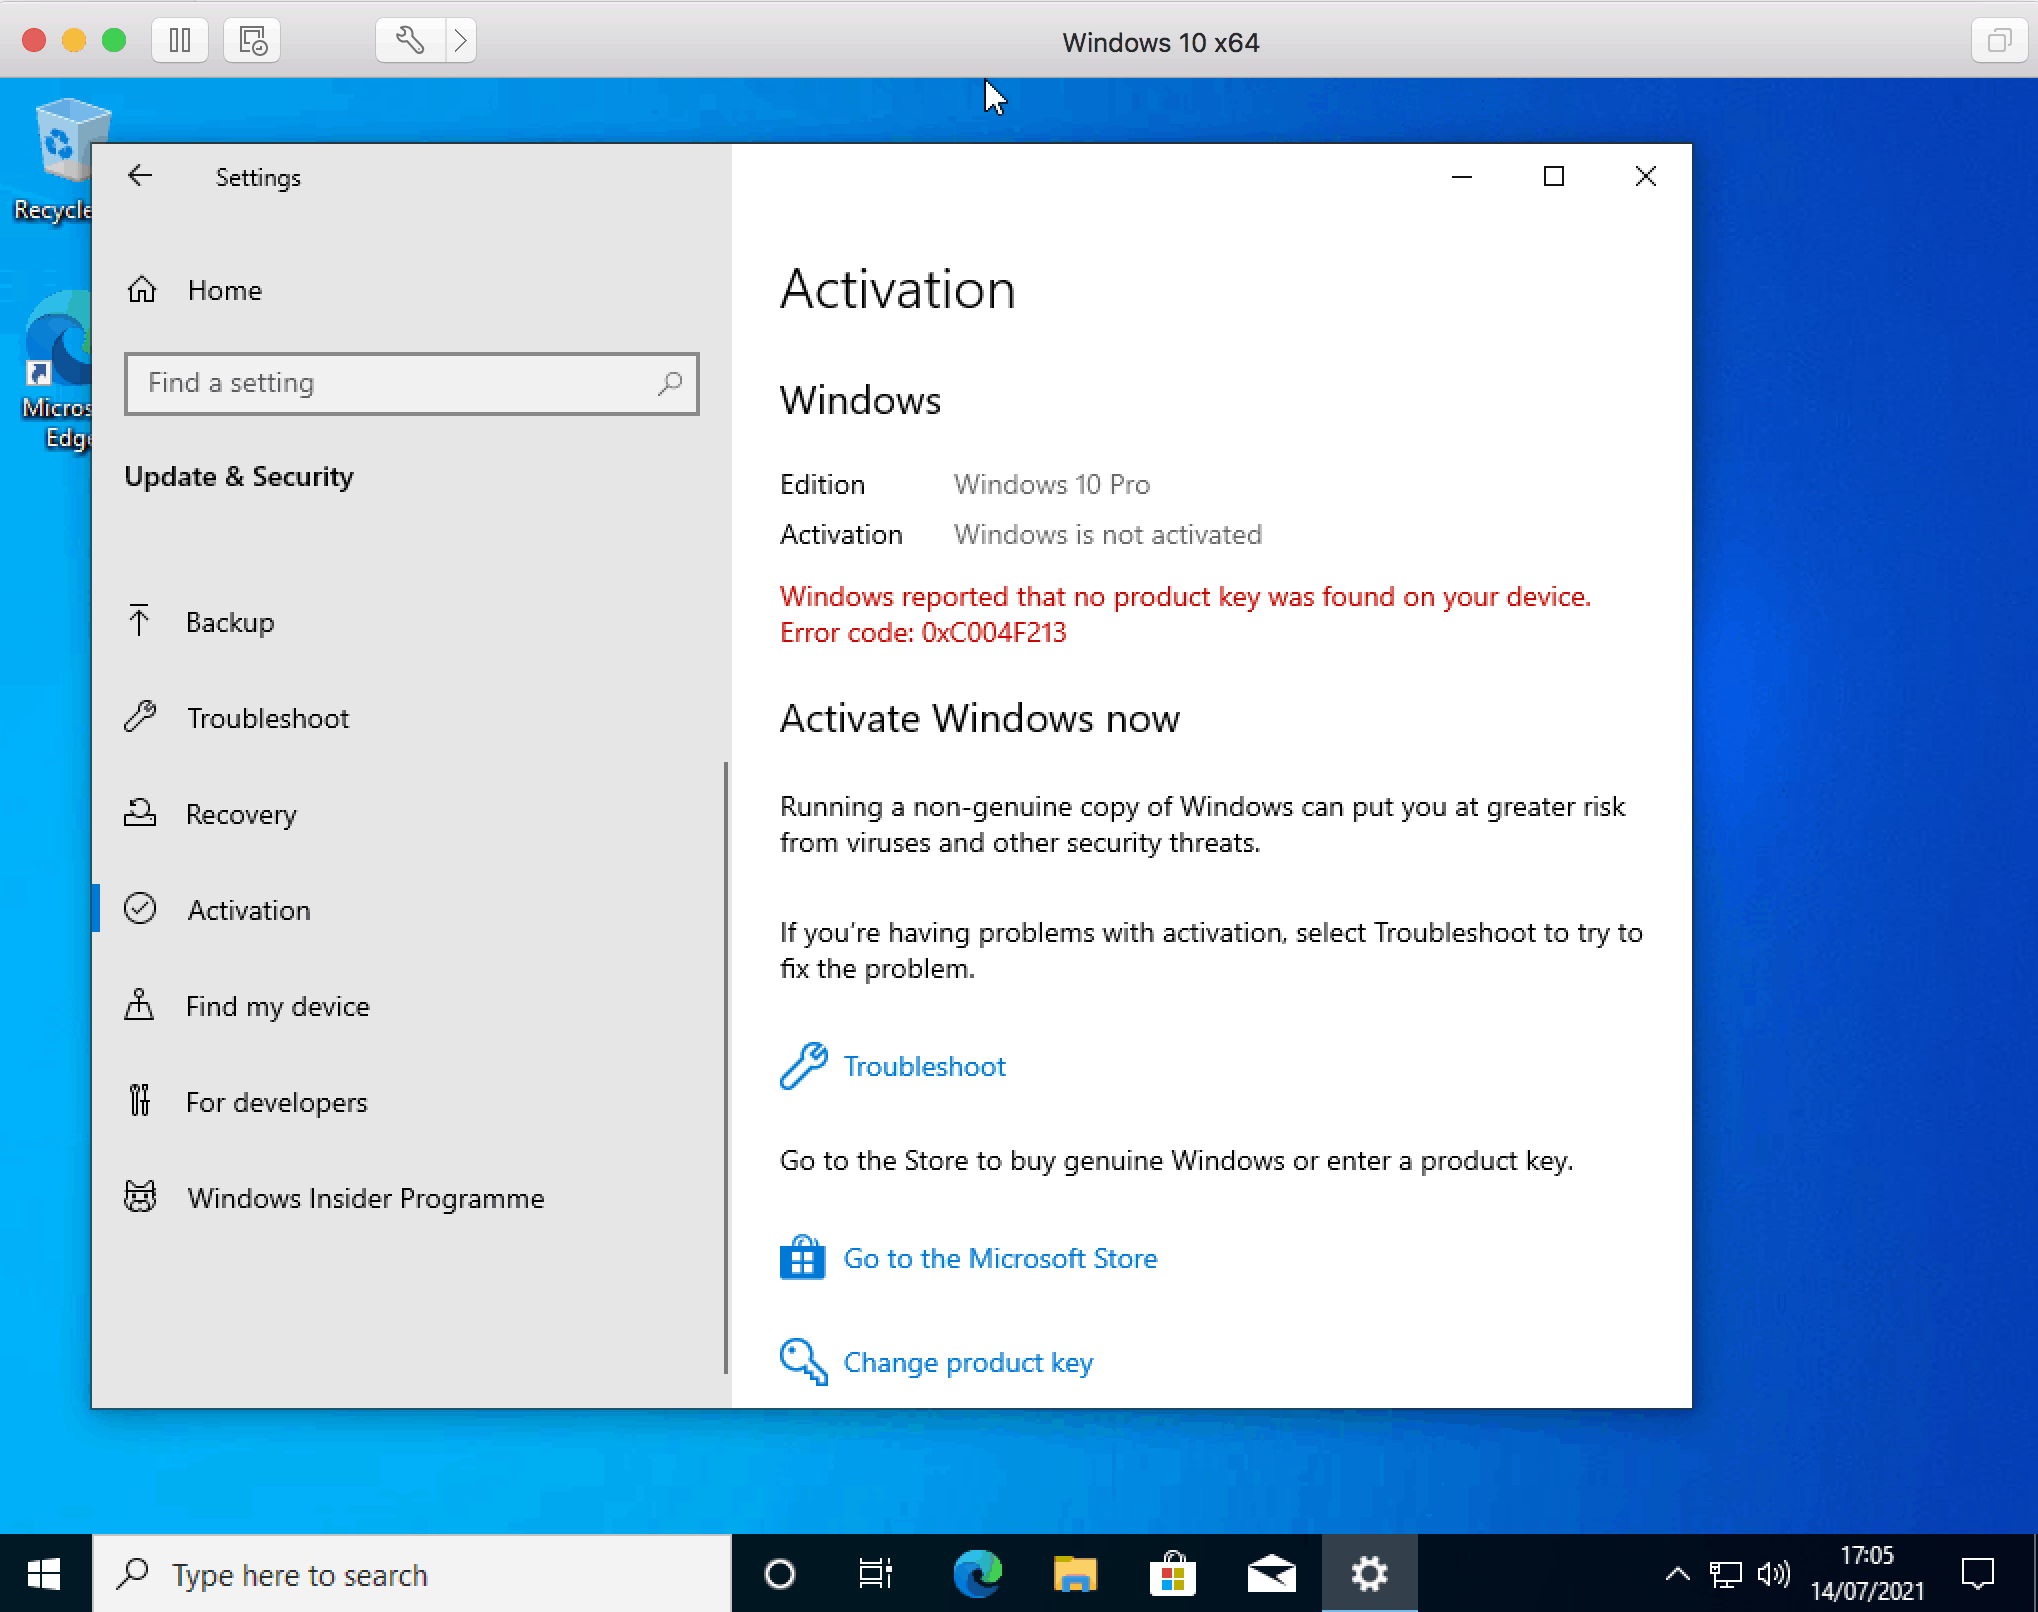
Task: Click the volume speaker icon in tray
Action: pos(1773,1575)
